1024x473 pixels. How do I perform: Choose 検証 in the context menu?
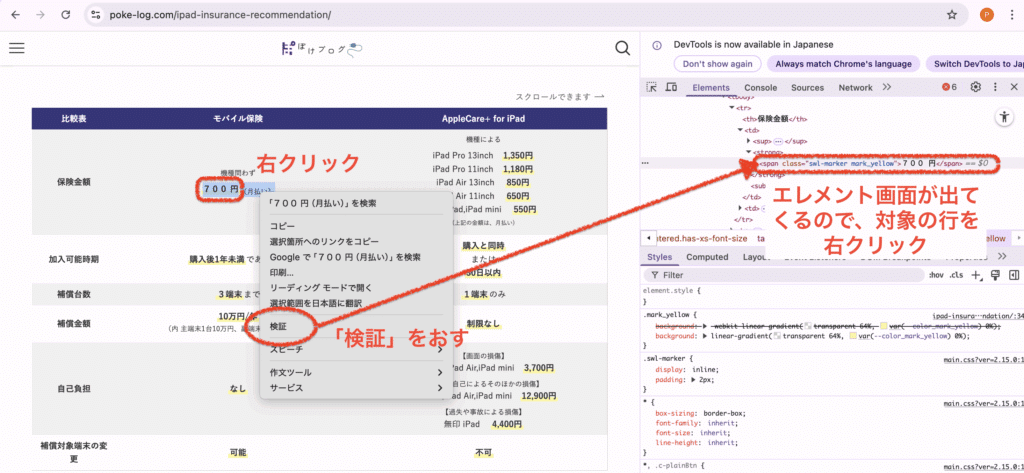coord(278,325)
